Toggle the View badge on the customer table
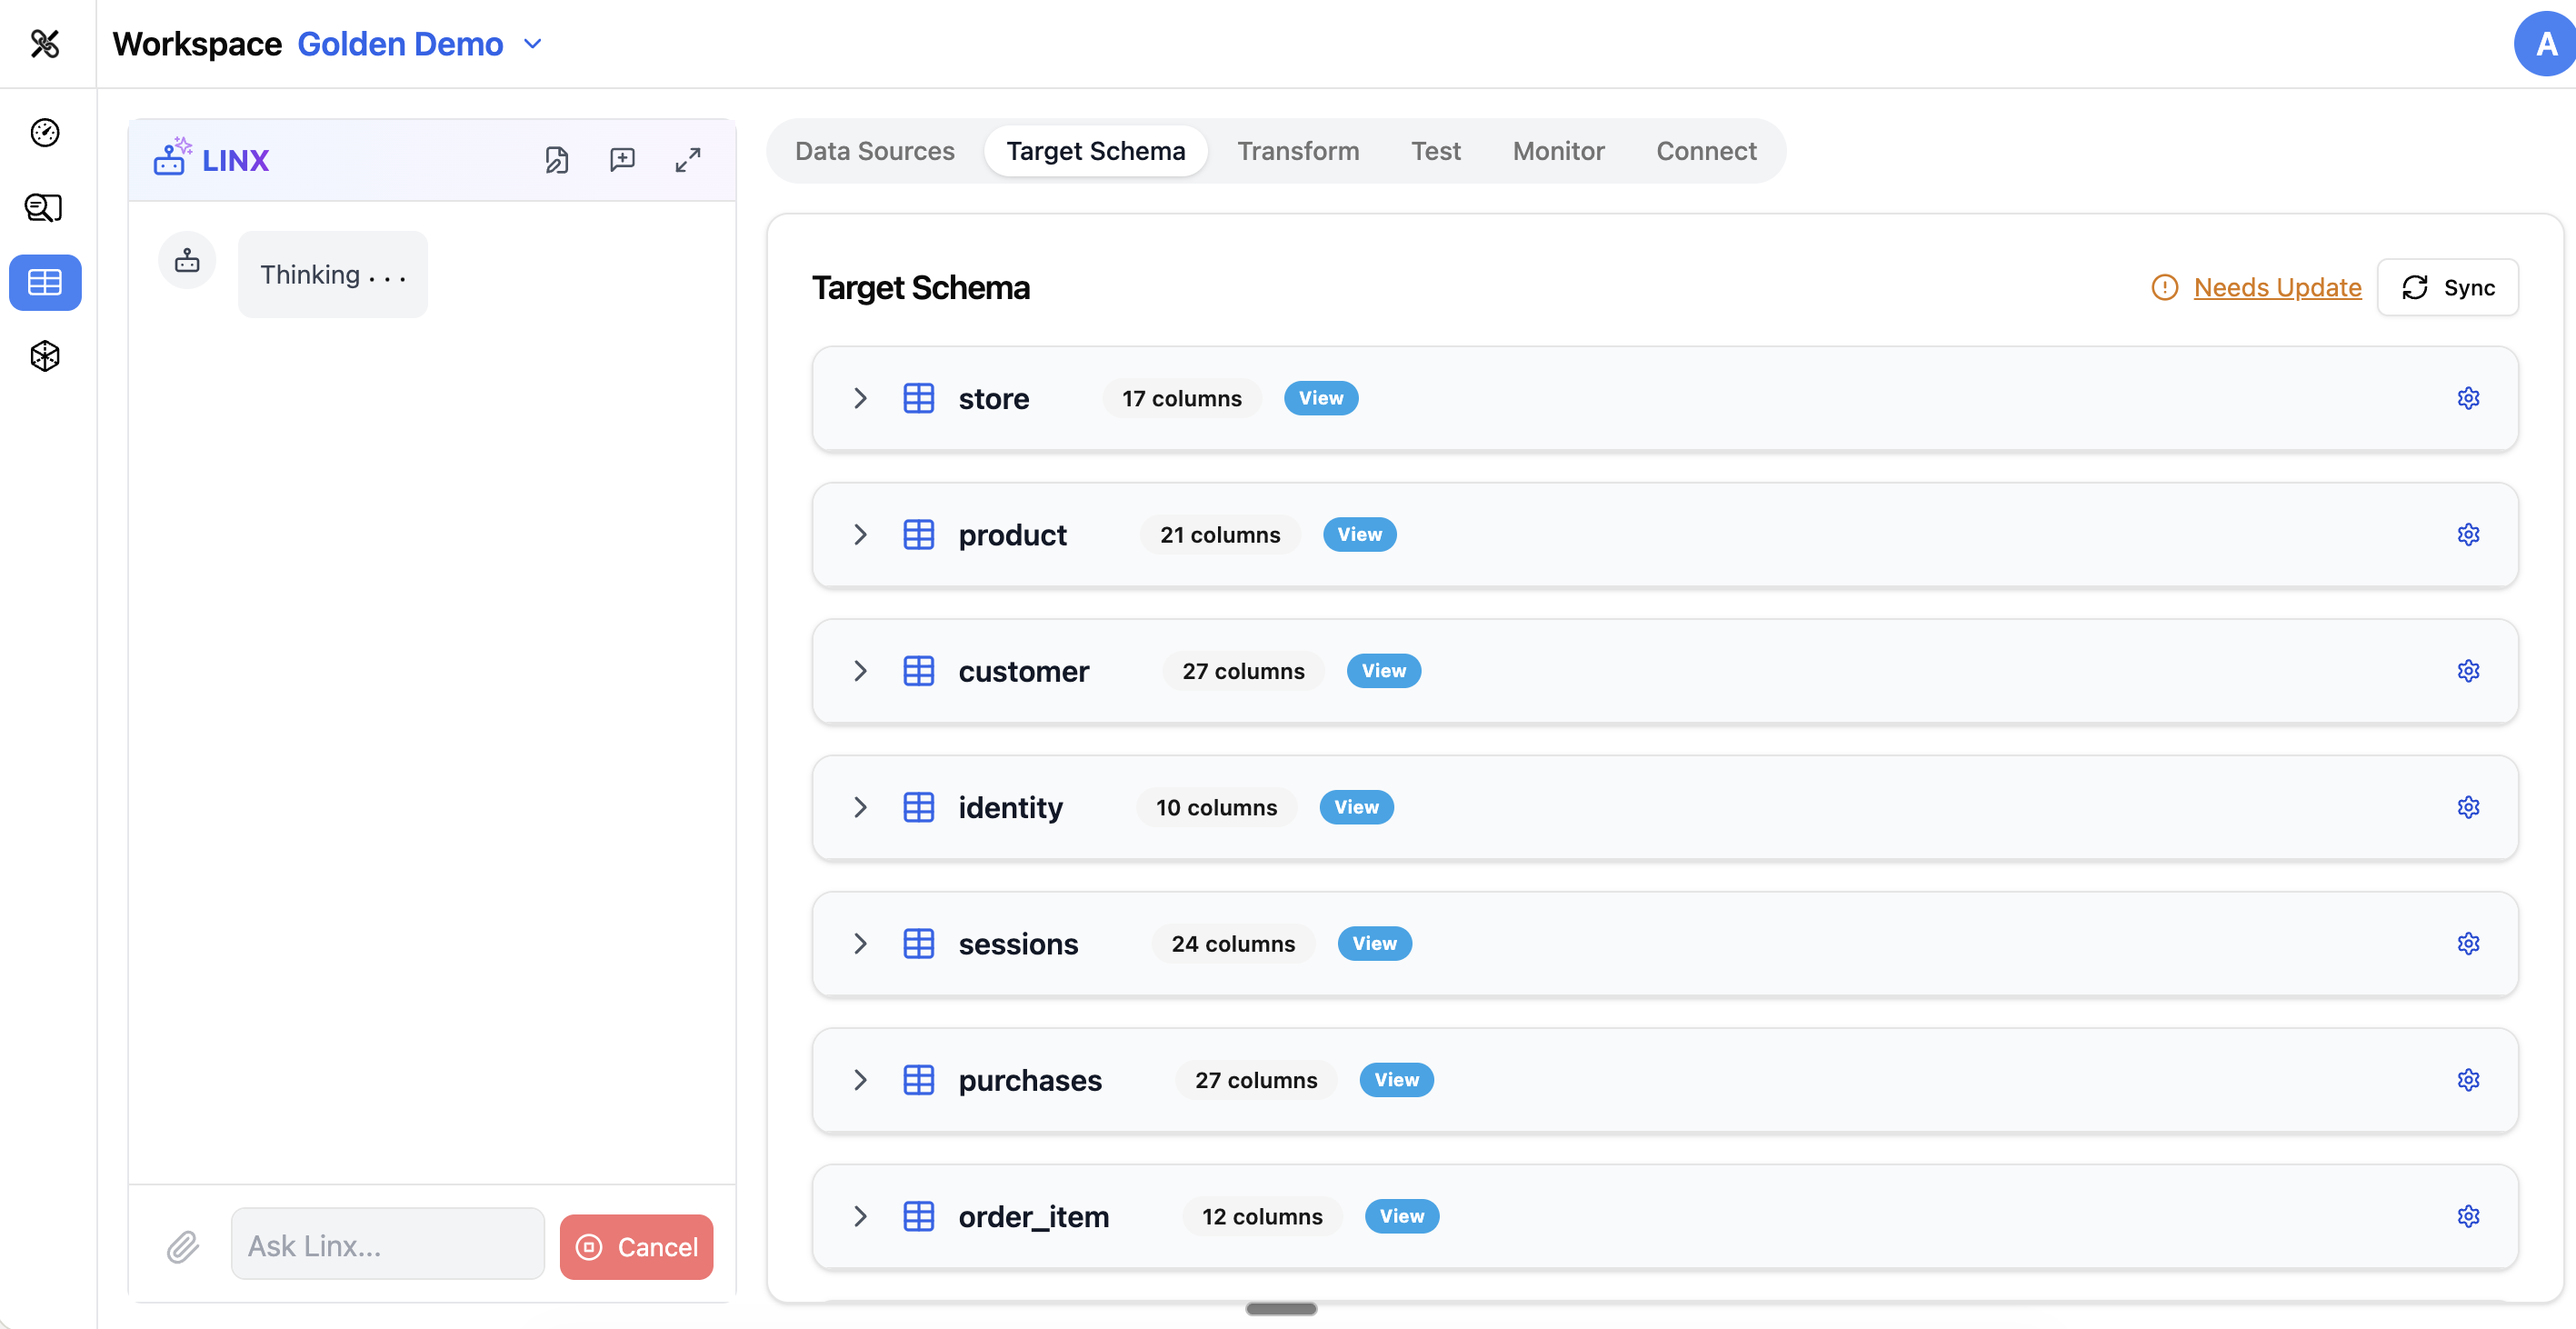The width and height of the screenshot is (2576, 1329). [x=1383, y=670]
